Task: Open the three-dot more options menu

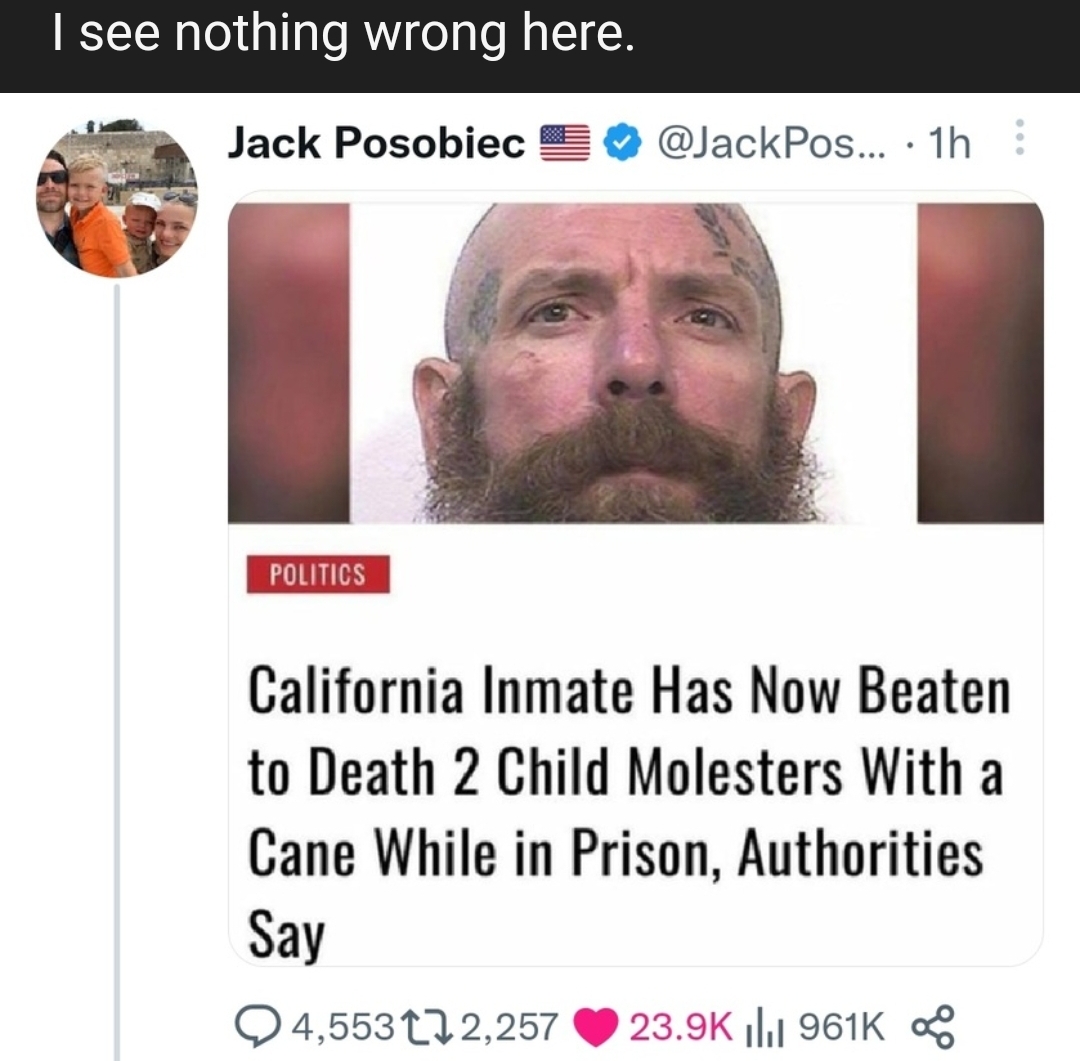Action: coord(1020,137)
